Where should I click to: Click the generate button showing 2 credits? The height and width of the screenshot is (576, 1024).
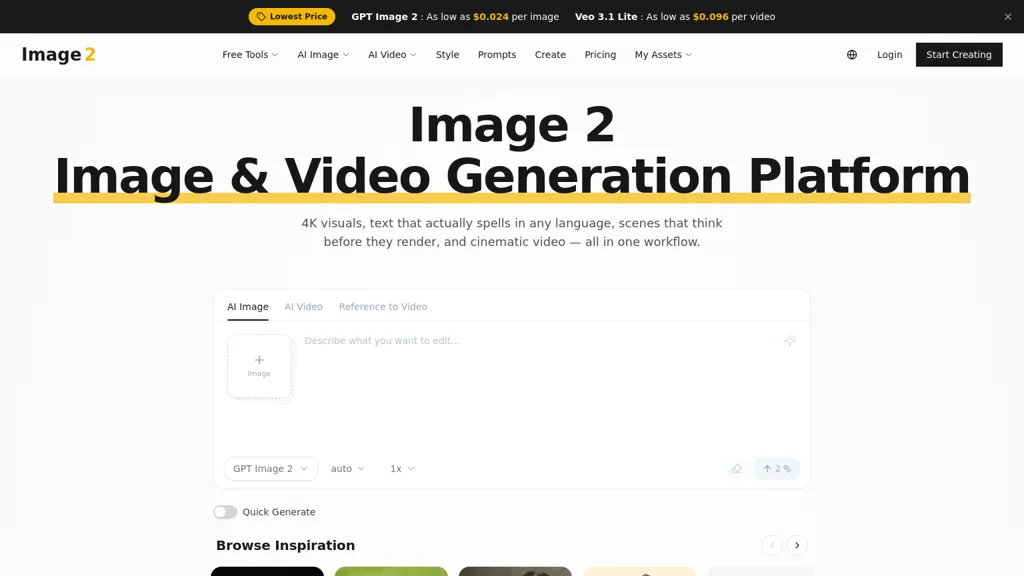click(x=777, y=469)
